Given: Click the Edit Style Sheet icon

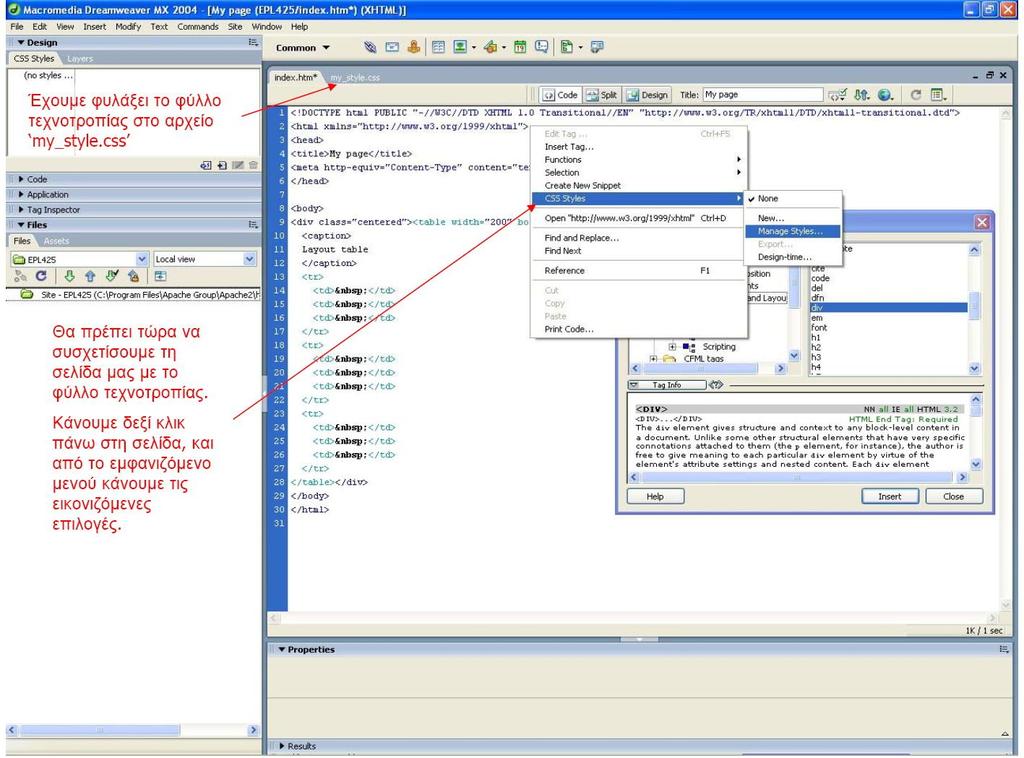Looking at the screenshot, I should point(238,166).
